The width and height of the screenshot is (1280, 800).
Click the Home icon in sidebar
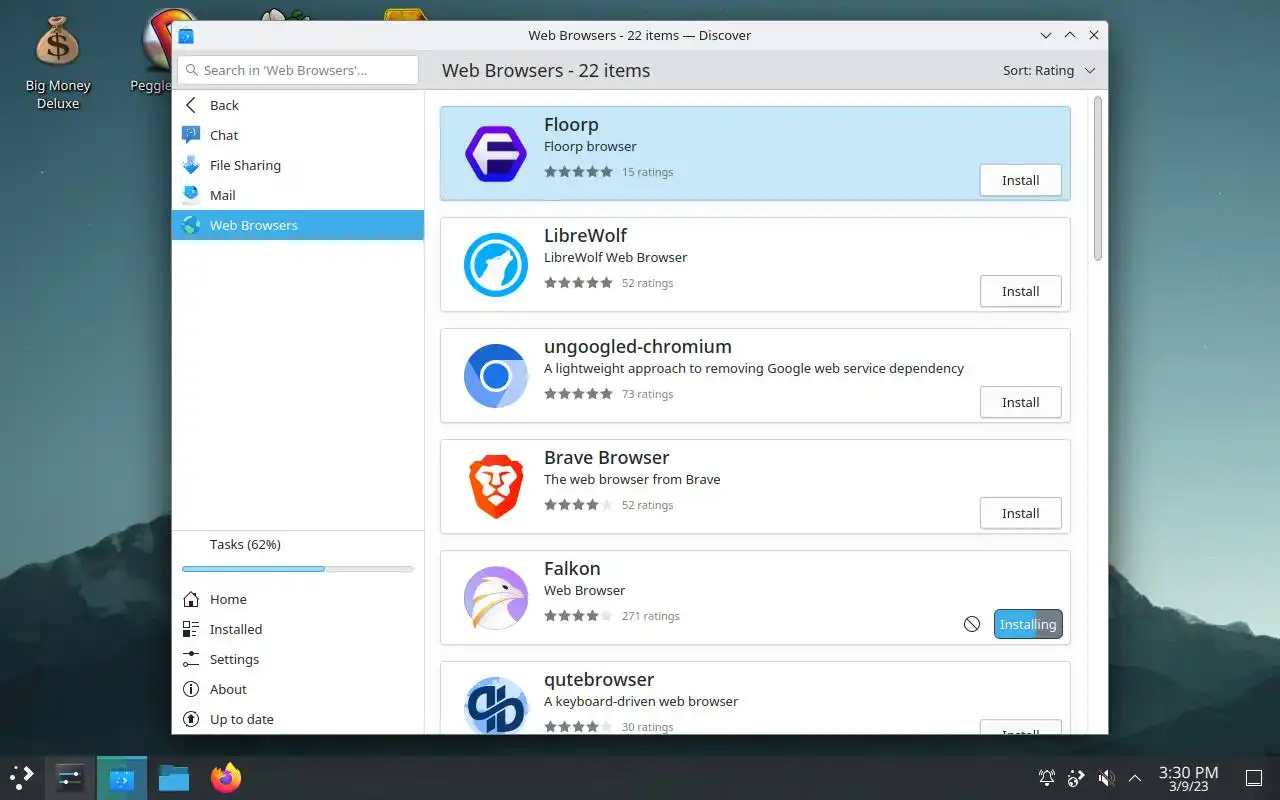click(191, 599)
